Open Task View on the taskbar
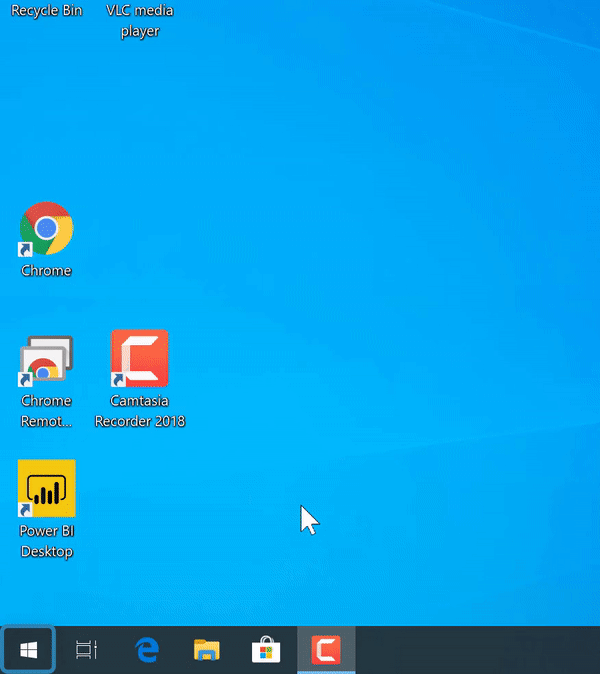The width and height of the screenshot is (600, 674). tap(86, 649)
